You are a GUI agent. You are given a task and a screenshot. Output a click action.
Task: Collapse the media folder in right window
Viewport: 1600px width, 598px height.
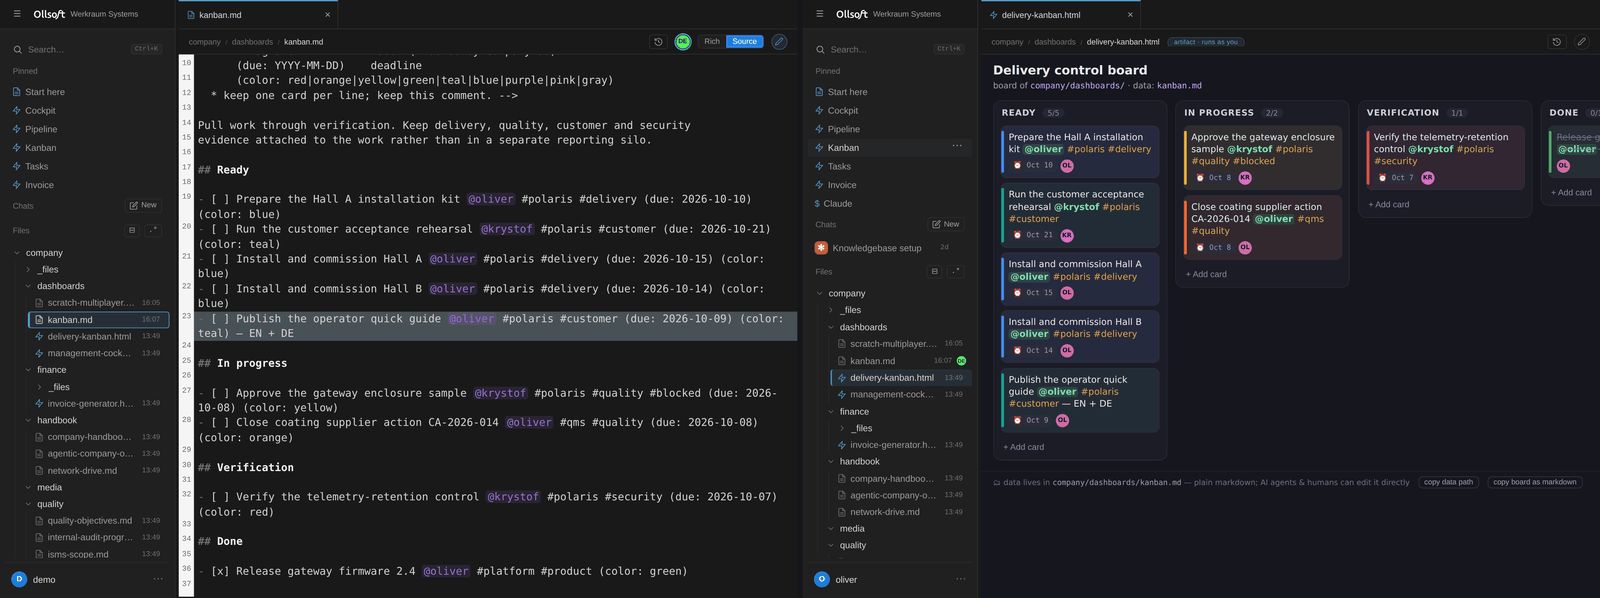pyautogui.click(x=831, y=529)
